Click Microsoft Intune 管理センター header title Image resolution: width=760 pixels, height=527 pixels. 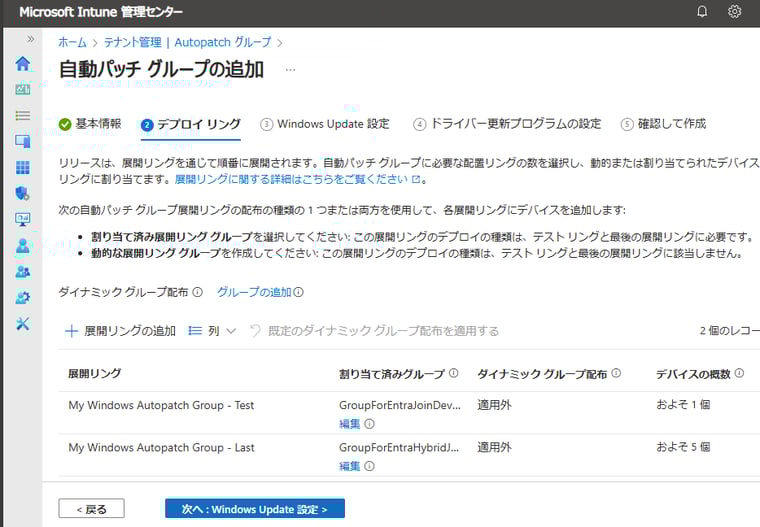[x=101, y=12]
